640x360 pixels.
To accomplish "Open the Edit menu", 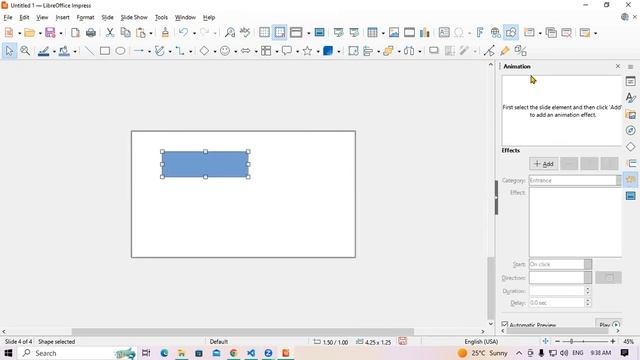I will click(24, 18).
